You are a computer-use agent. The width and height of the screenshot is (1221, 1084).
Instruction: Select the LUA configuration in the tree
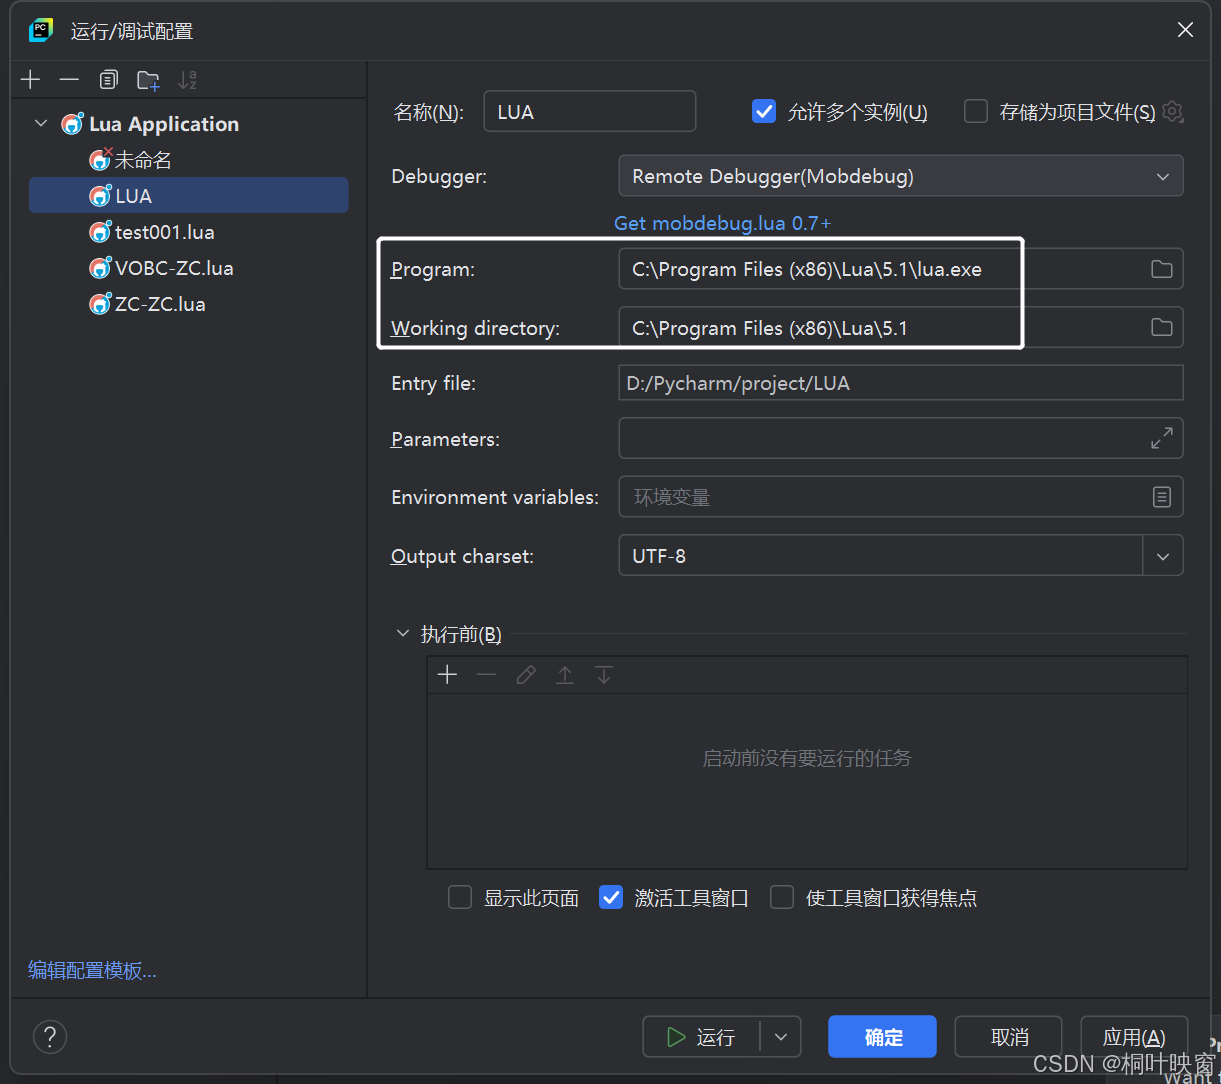(189, 196)
